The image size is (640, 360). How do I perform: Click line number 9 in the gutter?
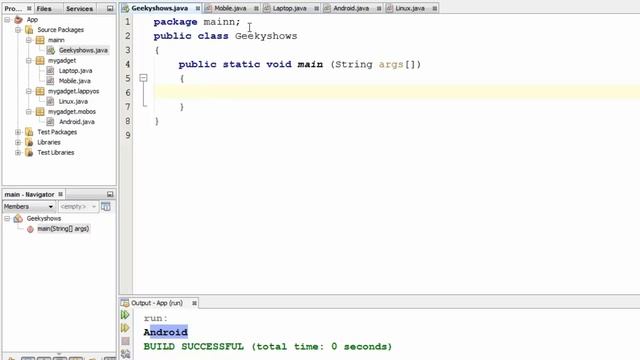coord(128,135)
